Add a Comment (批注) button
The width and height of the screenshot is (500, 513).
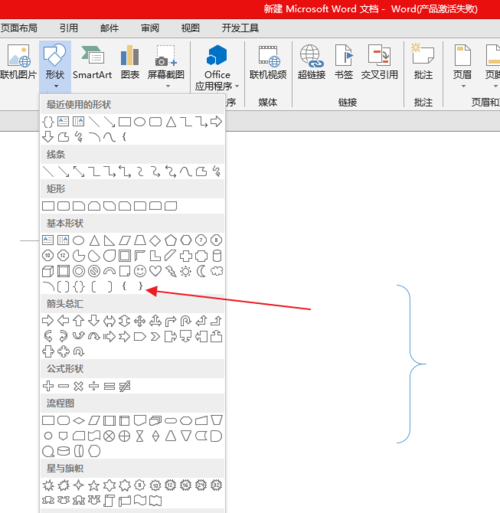[x=423, y=62]
